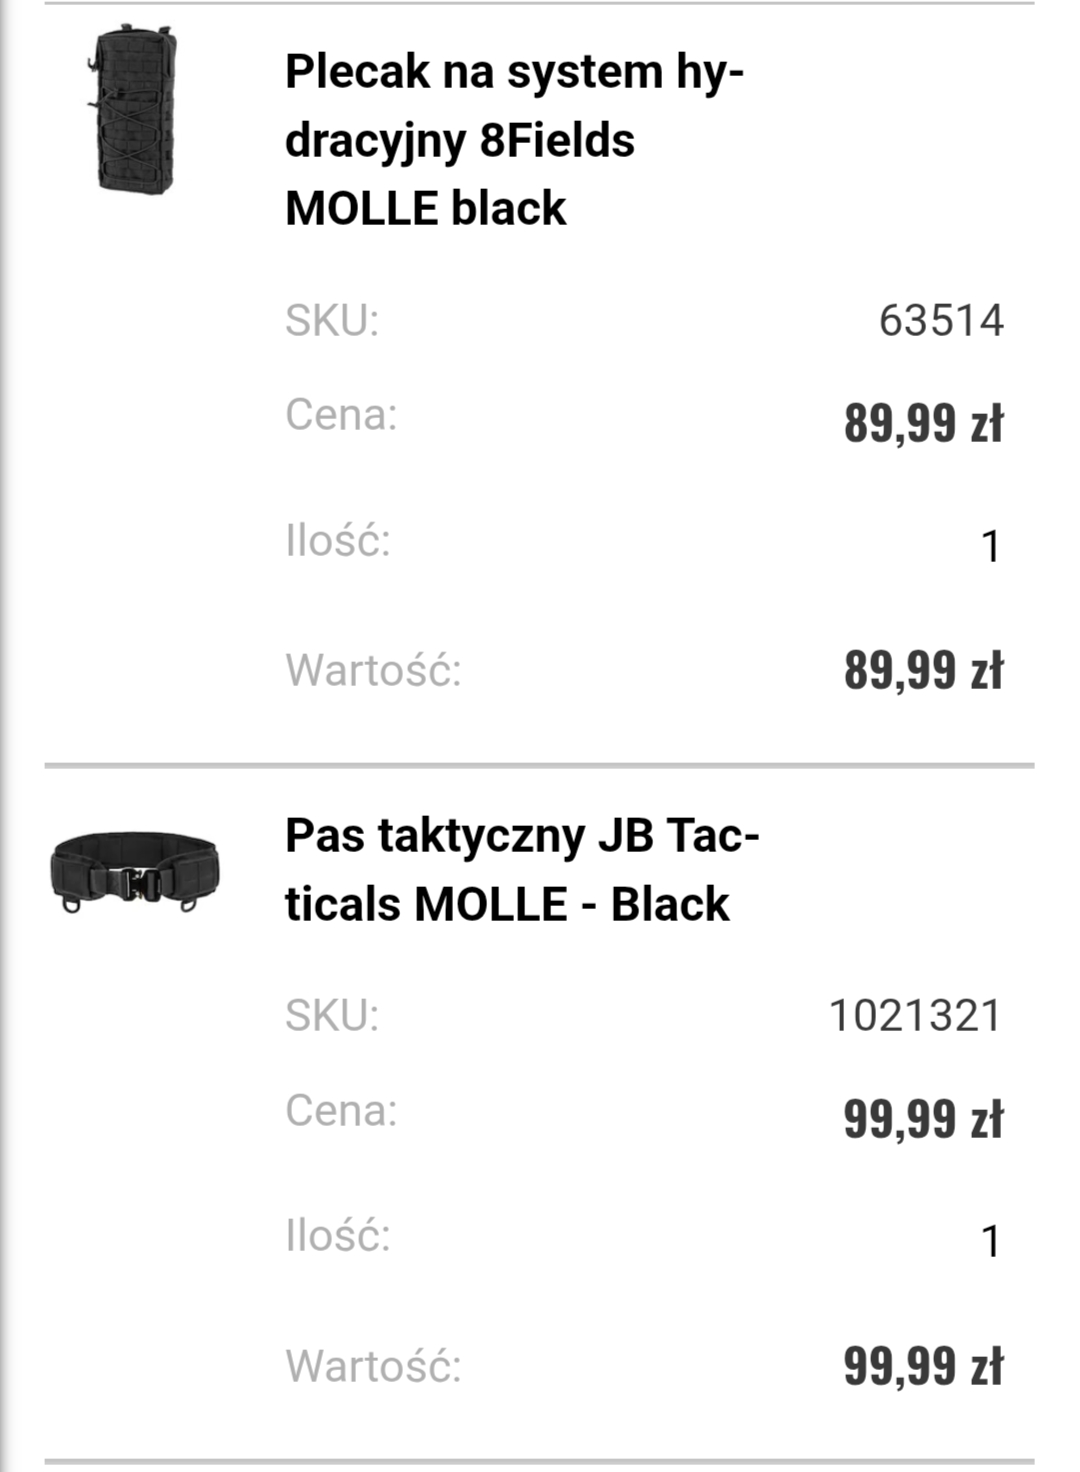The image size is (1080, 1472).
Task: Open the hydration backpack product thumbnail
Action: click(x=137, y=112)
